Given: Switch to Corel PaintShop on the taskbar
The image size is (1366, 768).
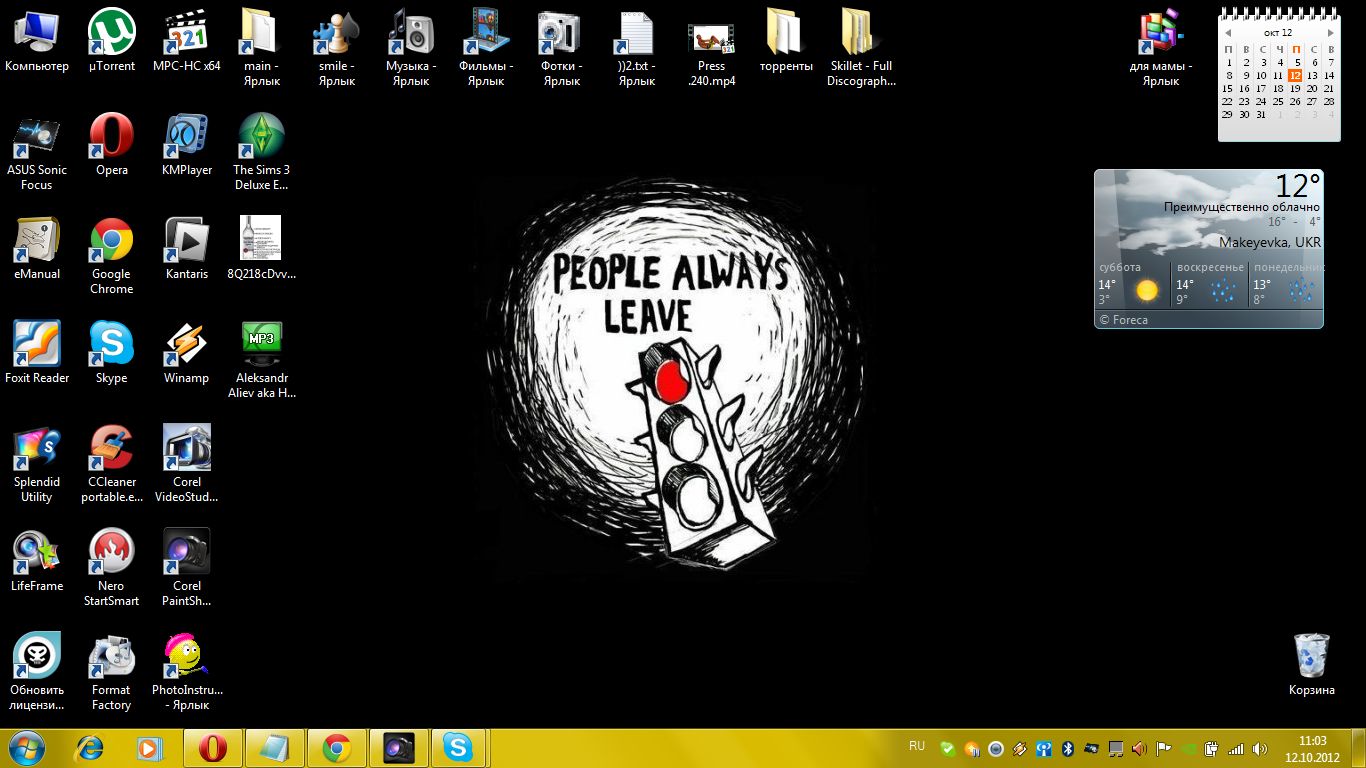Looking at the screenshot, I should tap(398, 748).
